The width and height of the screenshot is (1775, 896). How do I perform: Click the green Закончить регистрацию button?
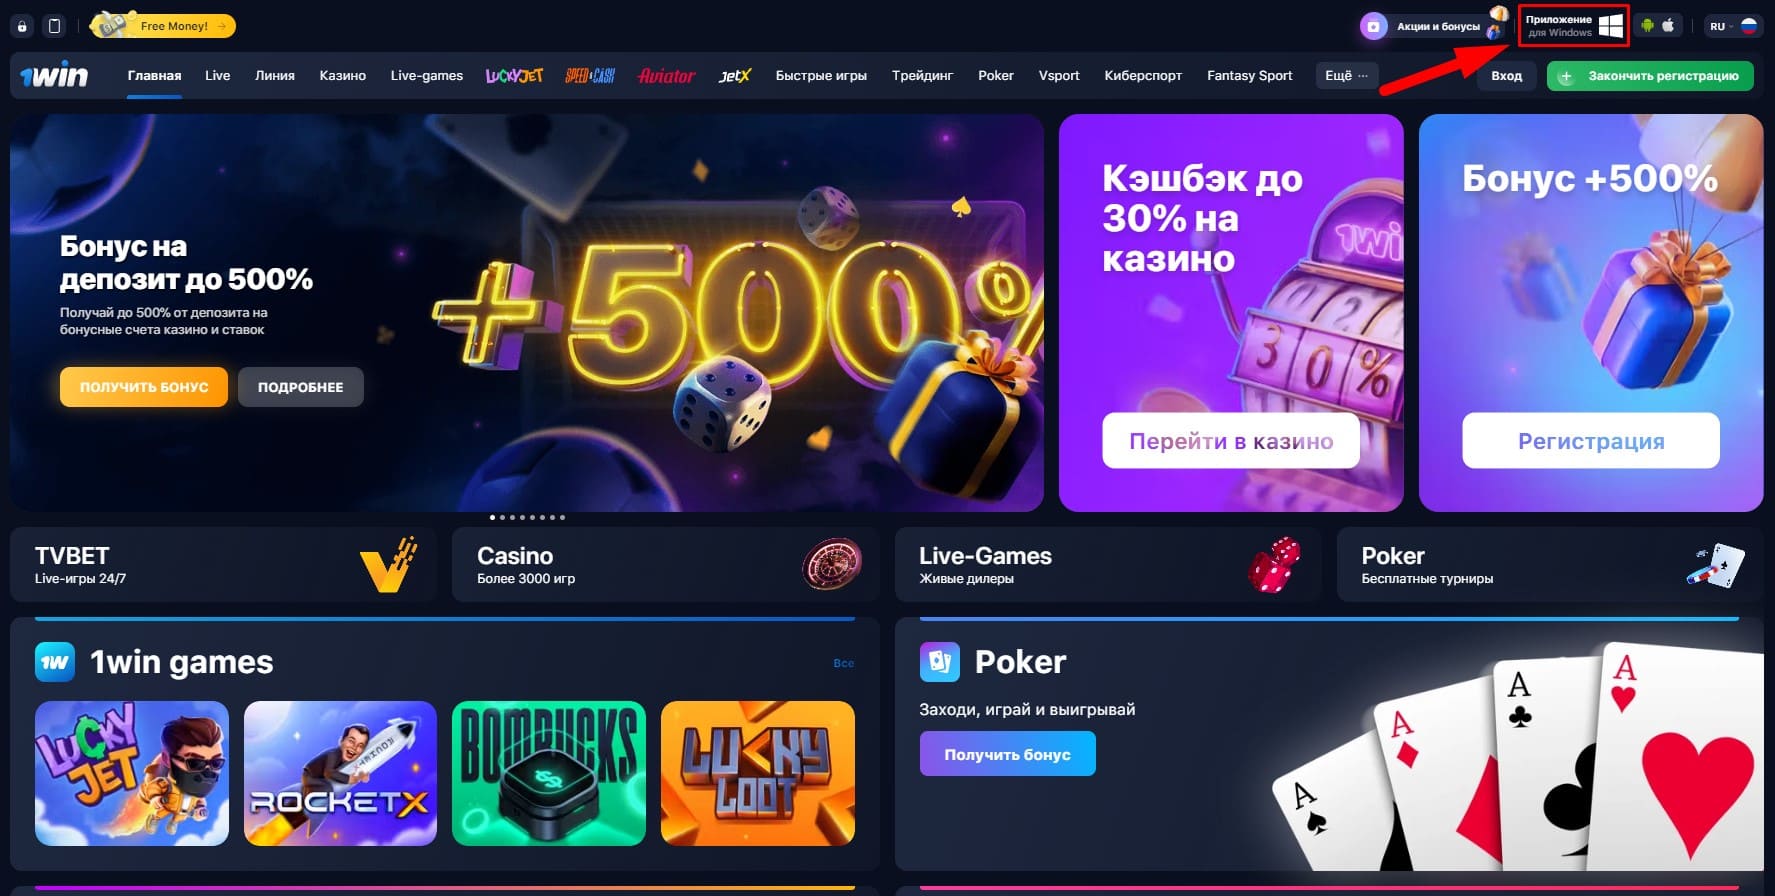pos(1650,76)
